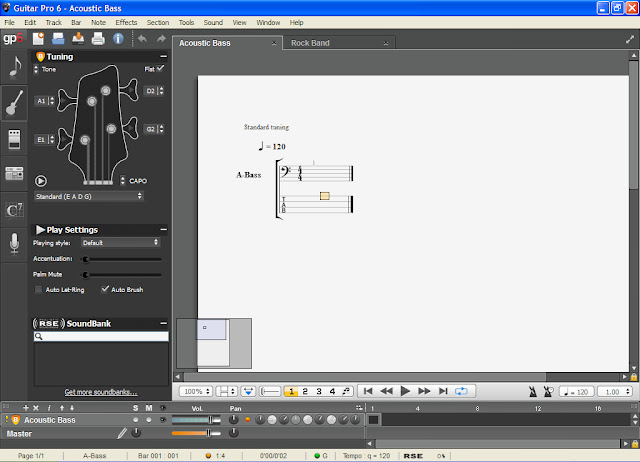Jump to the last bar
Screen dimensions: 640x462
pos(443,391)
